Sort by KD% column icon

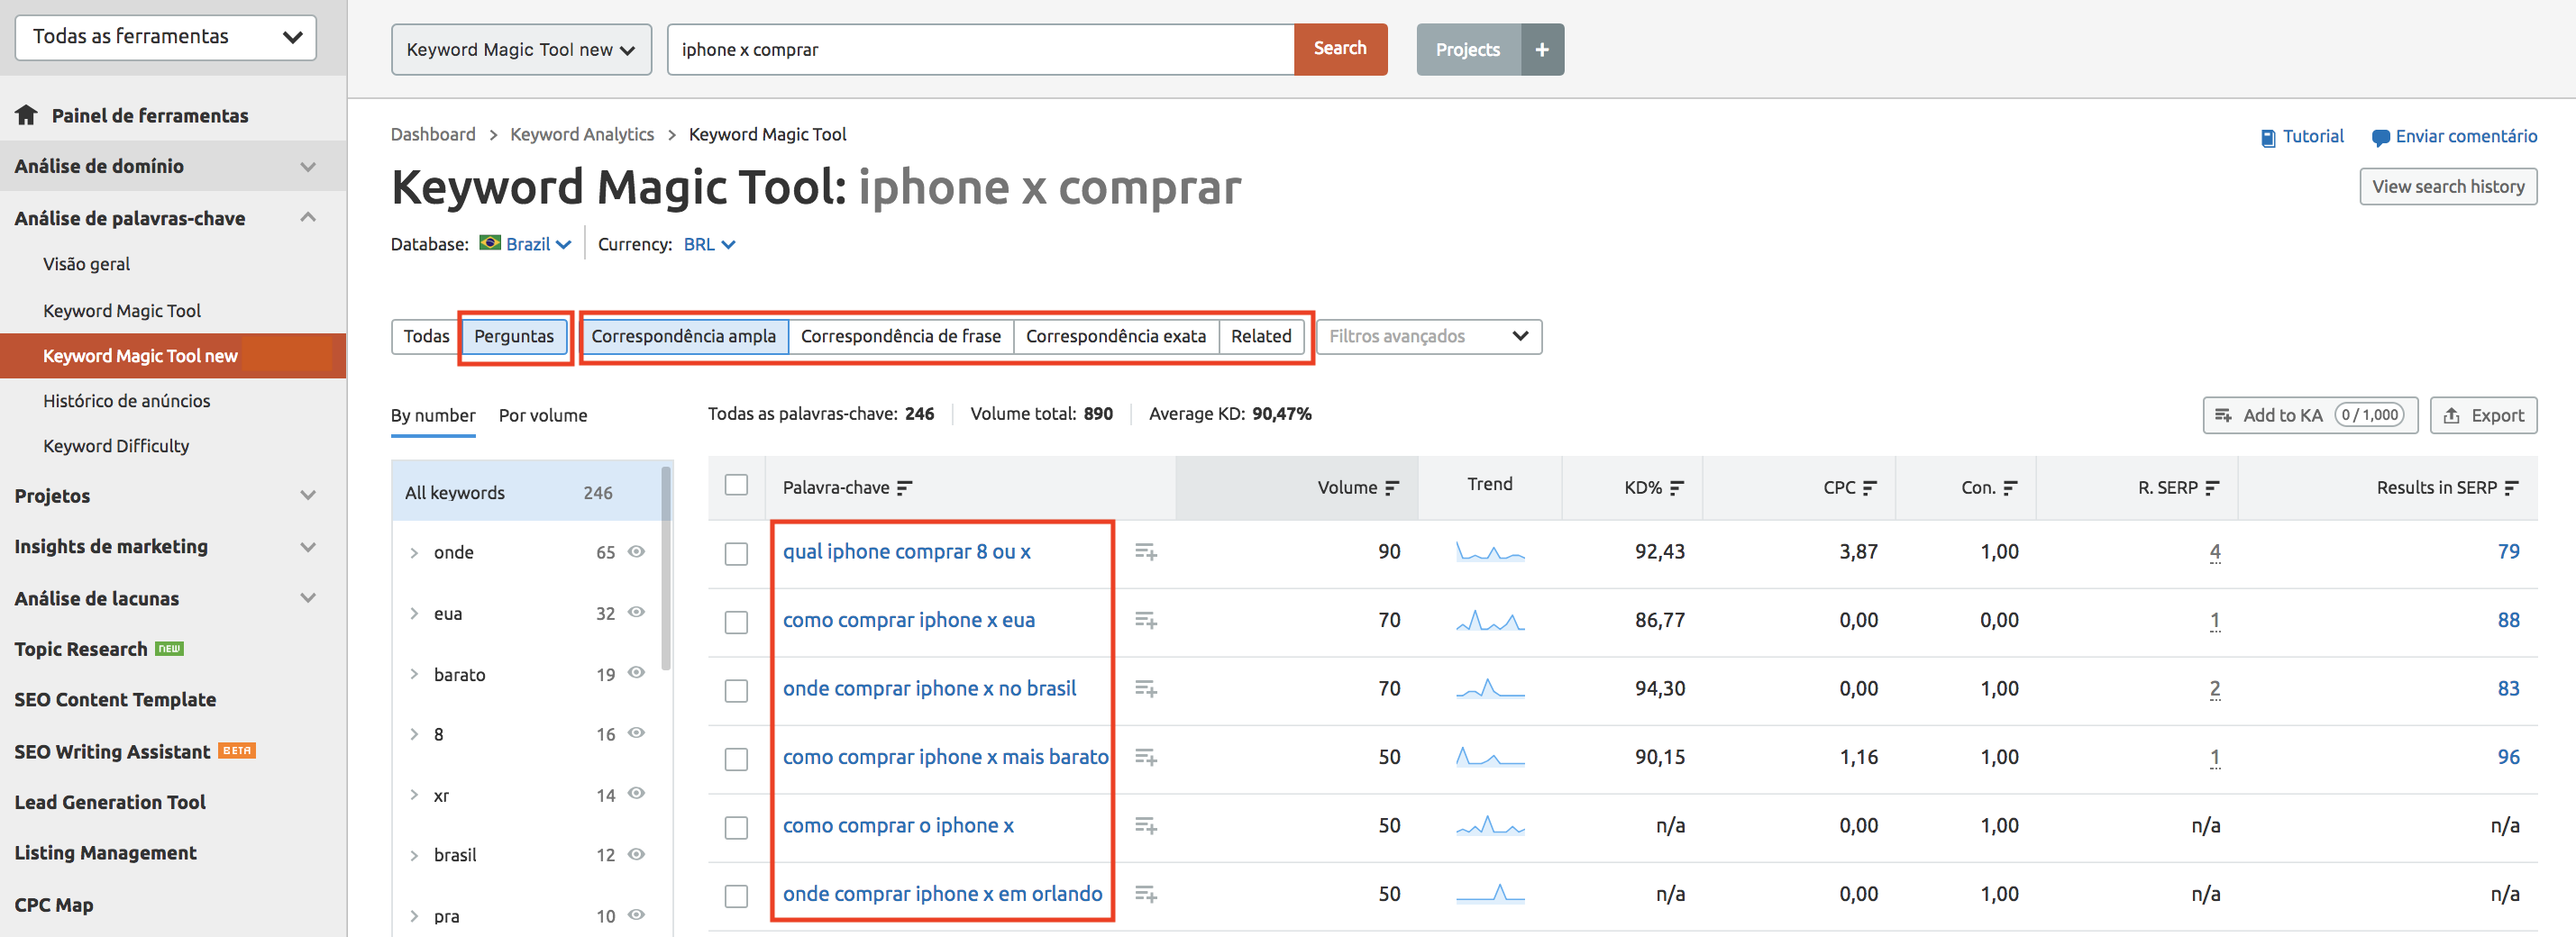[1677, 488]
